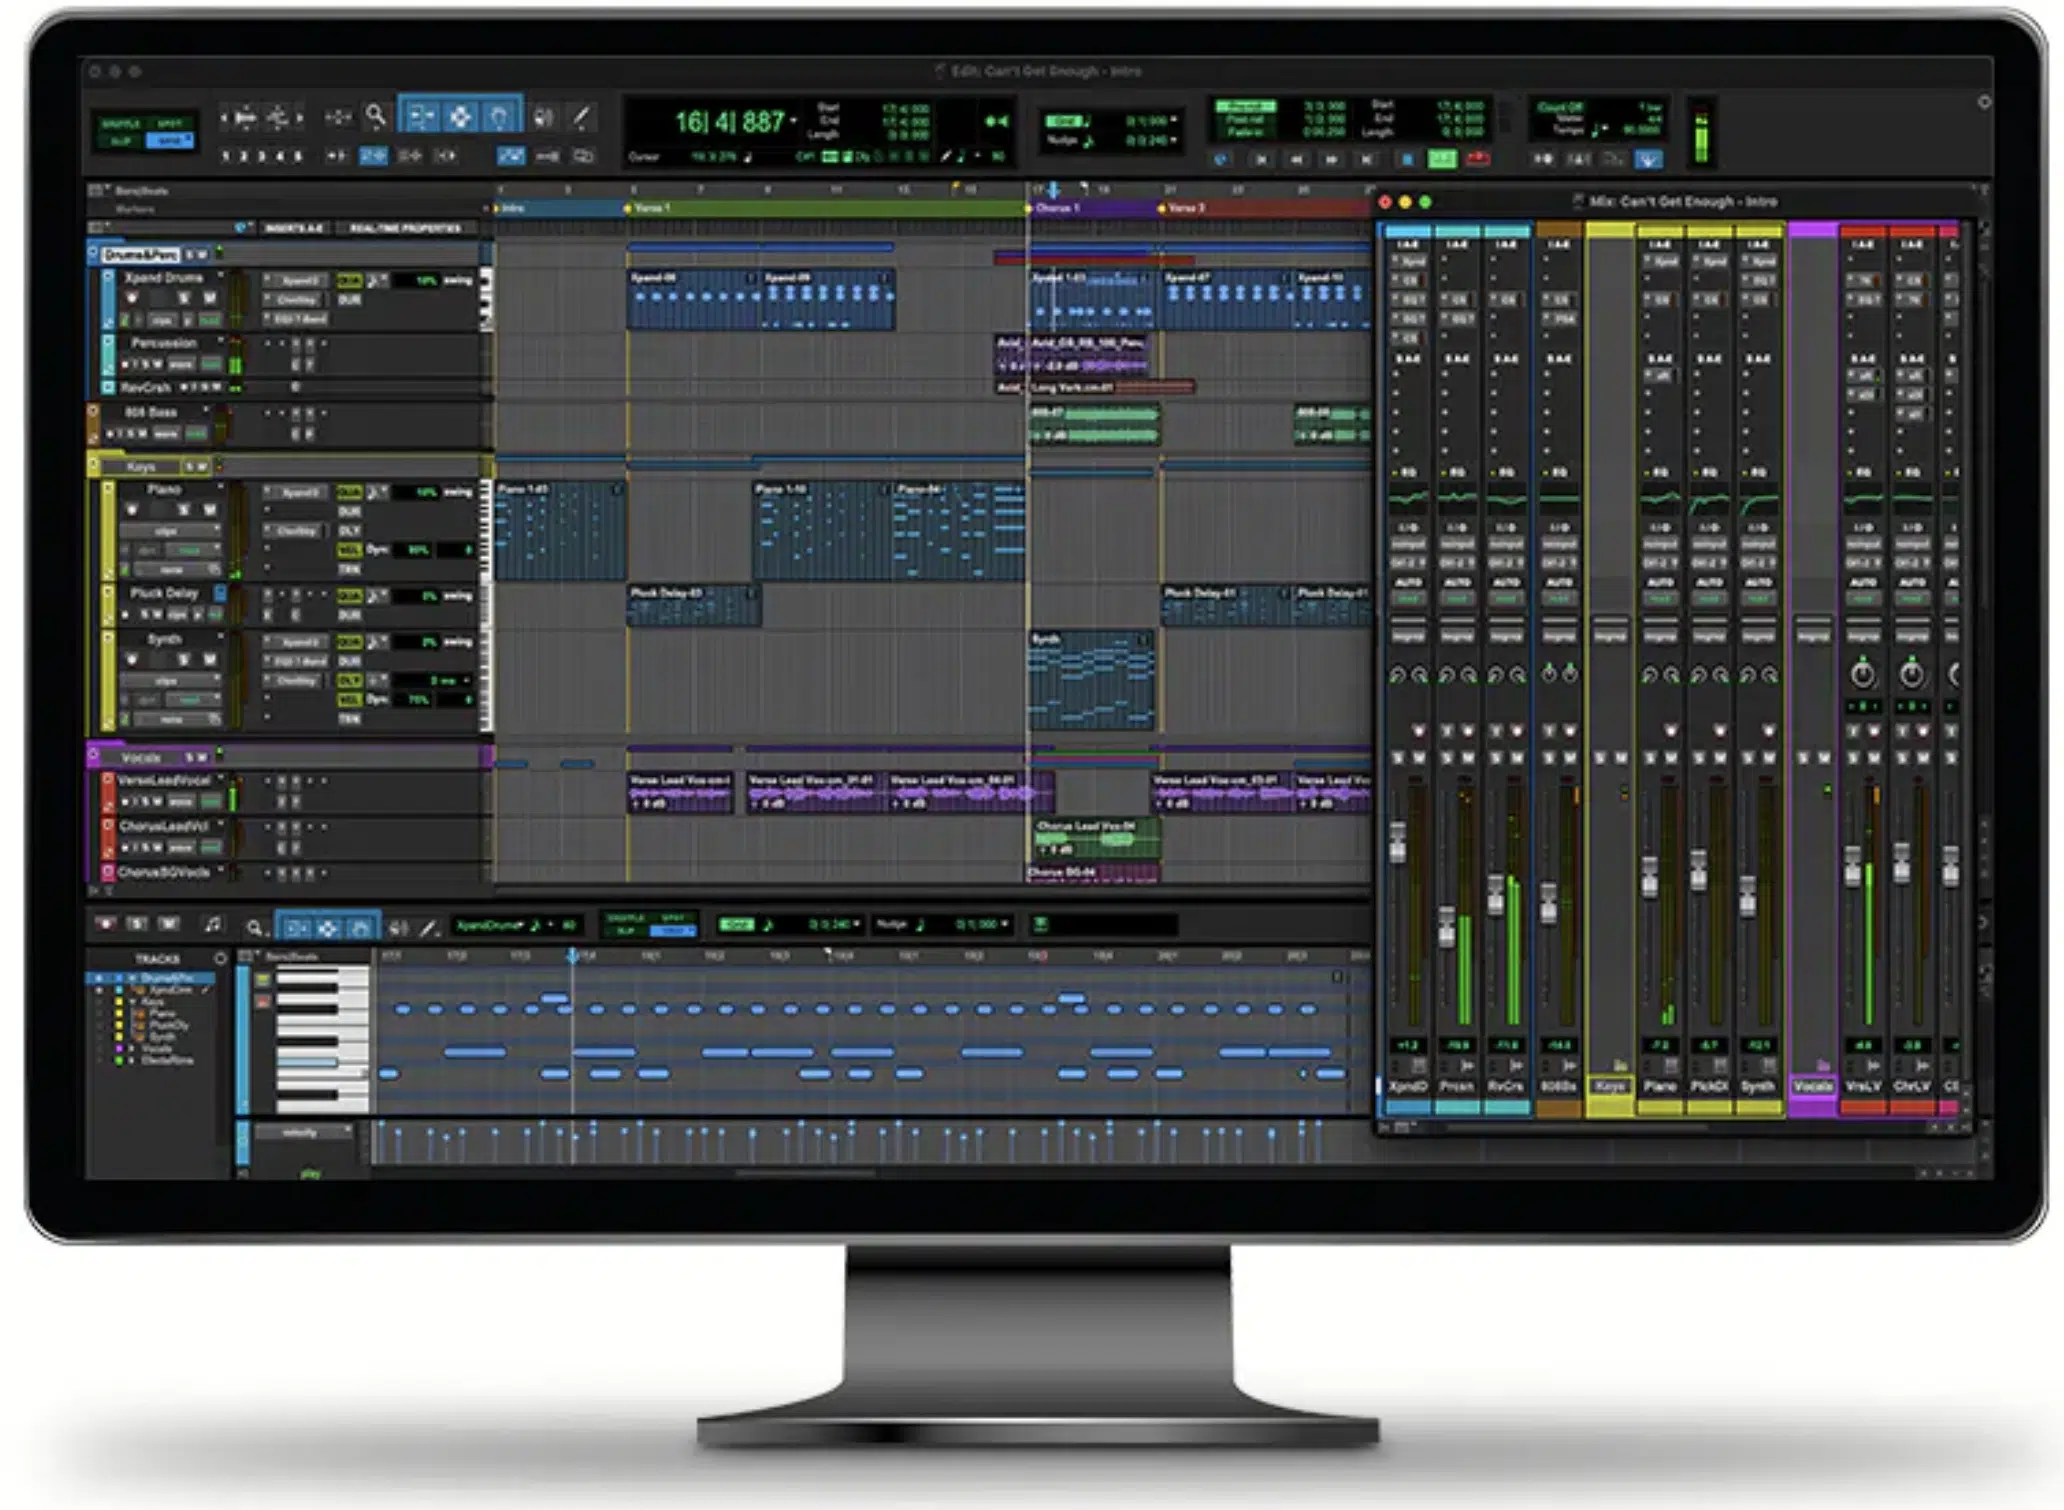
Task: Collapse the Keys folder track
Action: tap(93, 465)
